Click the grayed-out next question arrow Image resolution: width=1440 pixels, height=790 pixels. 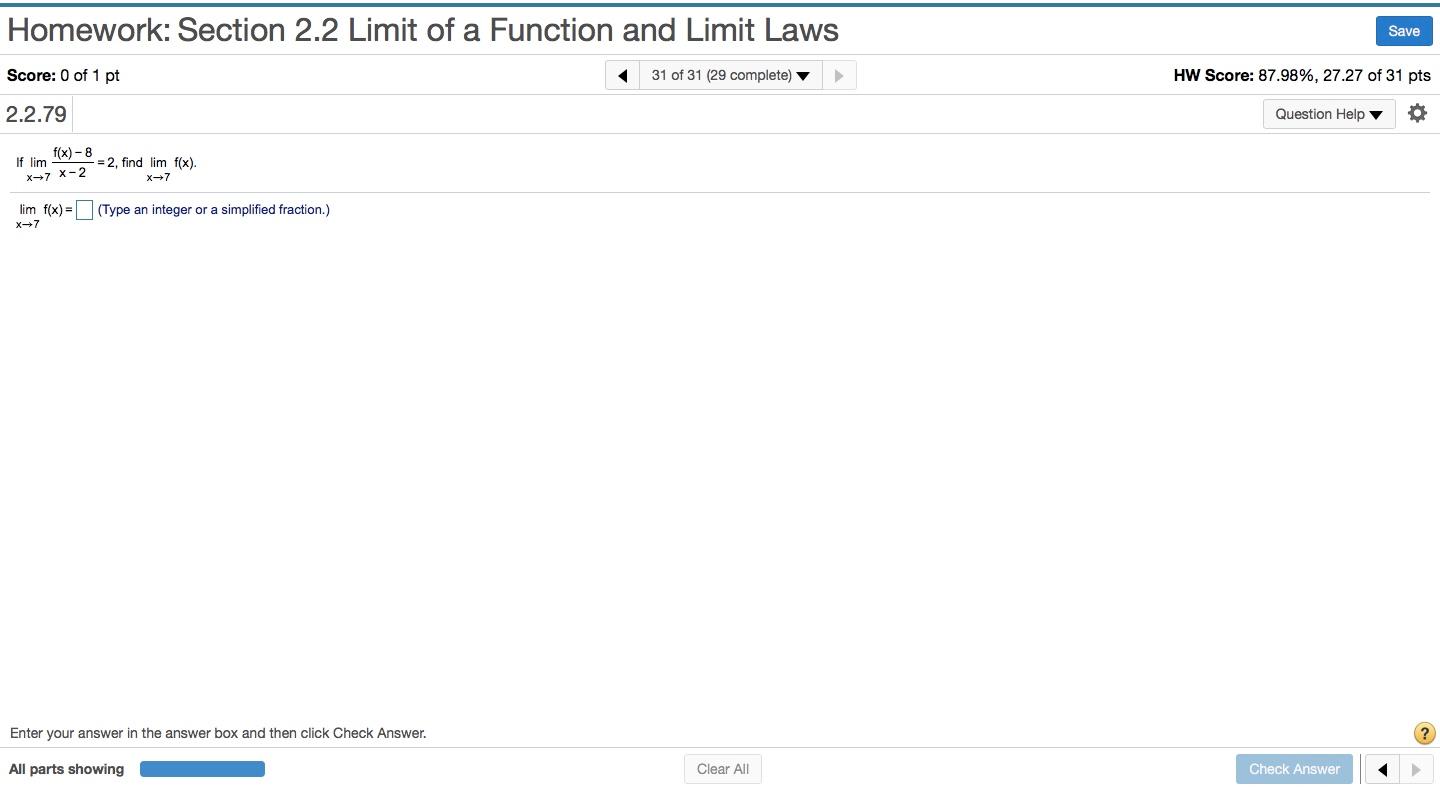(x=839, y=75)
